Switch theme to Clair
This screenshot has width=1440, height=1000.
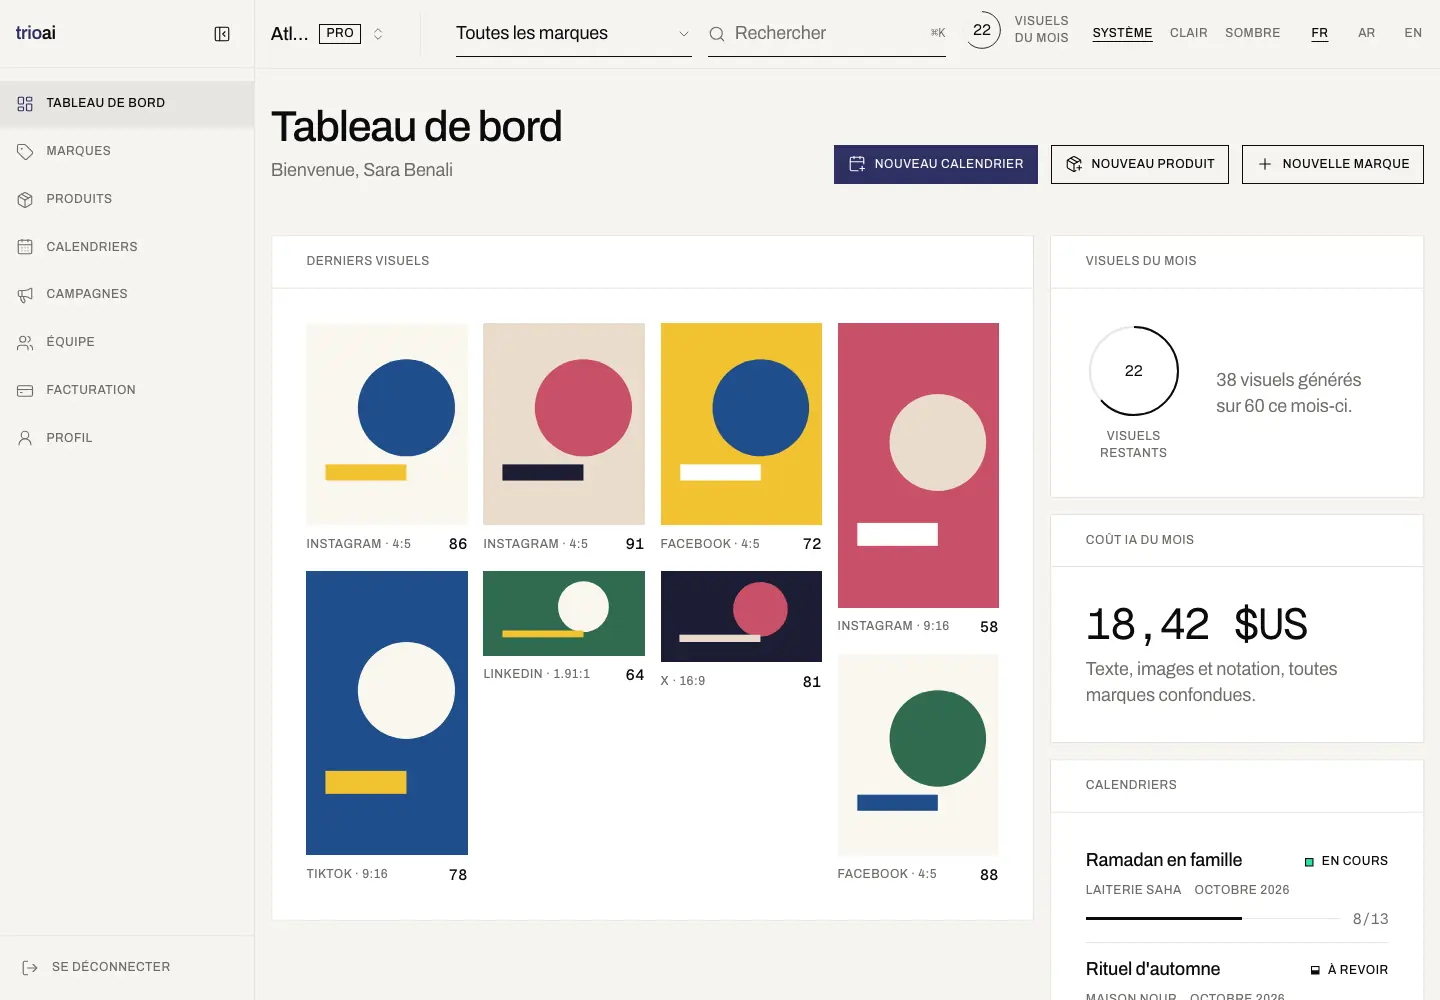1189,33
